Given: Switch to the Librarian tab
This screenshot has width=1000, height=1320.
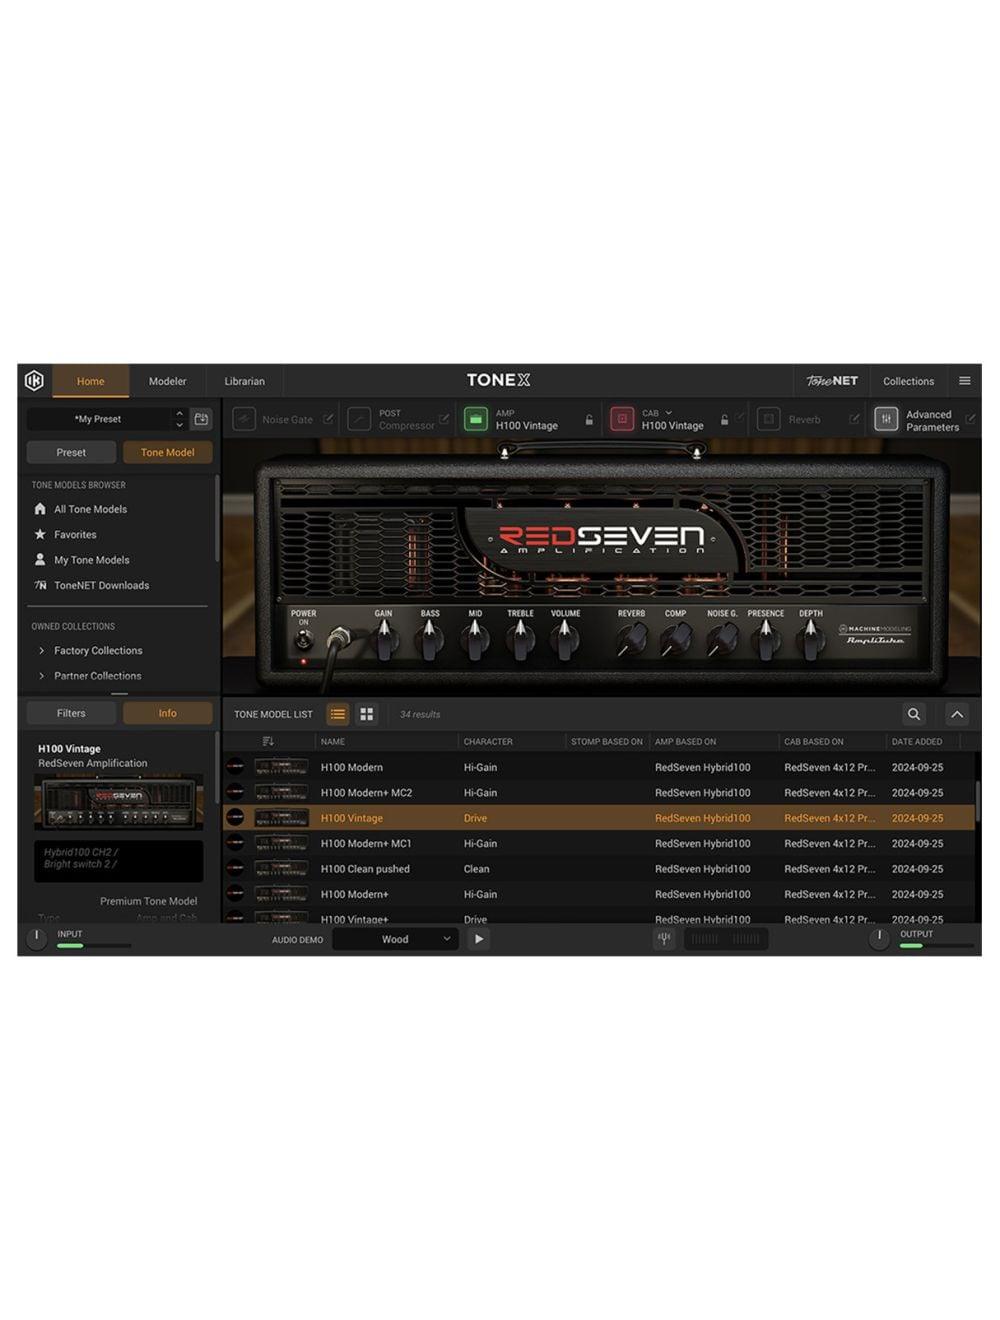Looking at the screenshot, I should pyautogui.click(x=244, y=381).
